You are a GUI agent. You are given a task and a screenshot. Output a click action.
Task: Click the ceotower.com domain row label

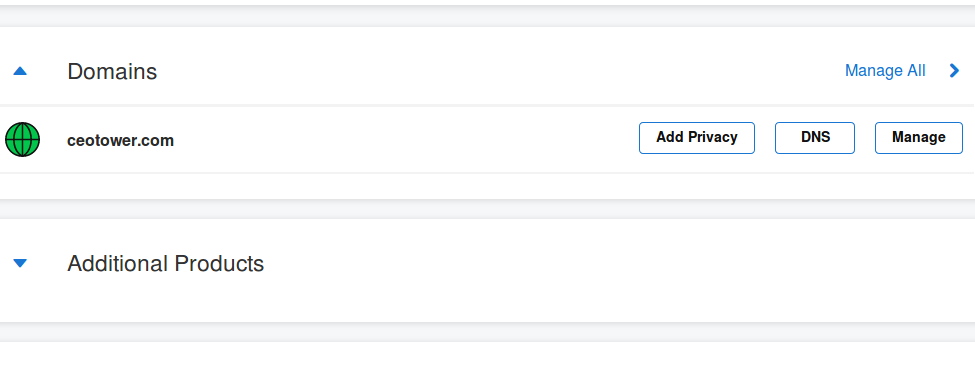(x=121, y=141)
